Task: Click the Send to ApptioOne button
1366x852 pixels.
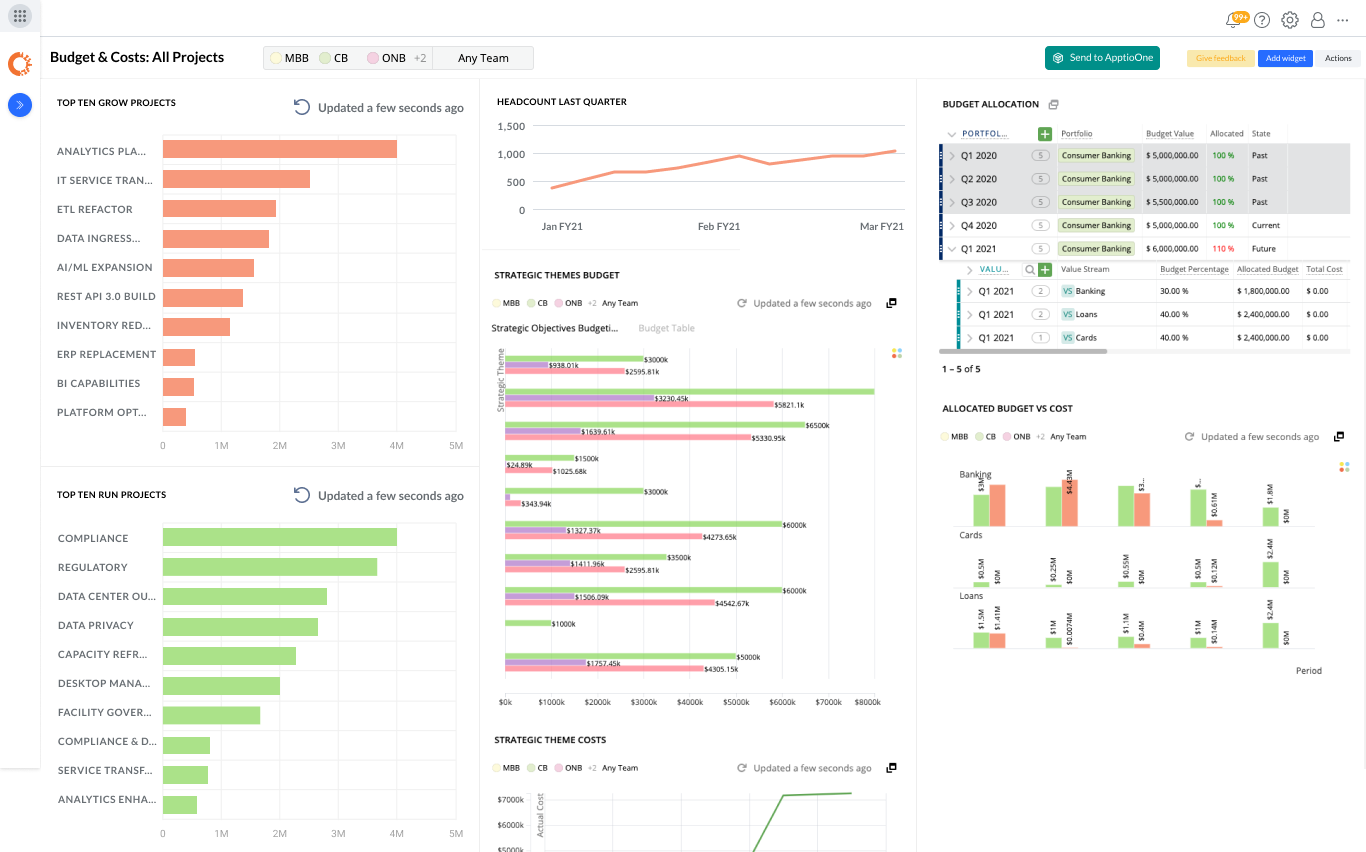Action: coord(1100,58)
